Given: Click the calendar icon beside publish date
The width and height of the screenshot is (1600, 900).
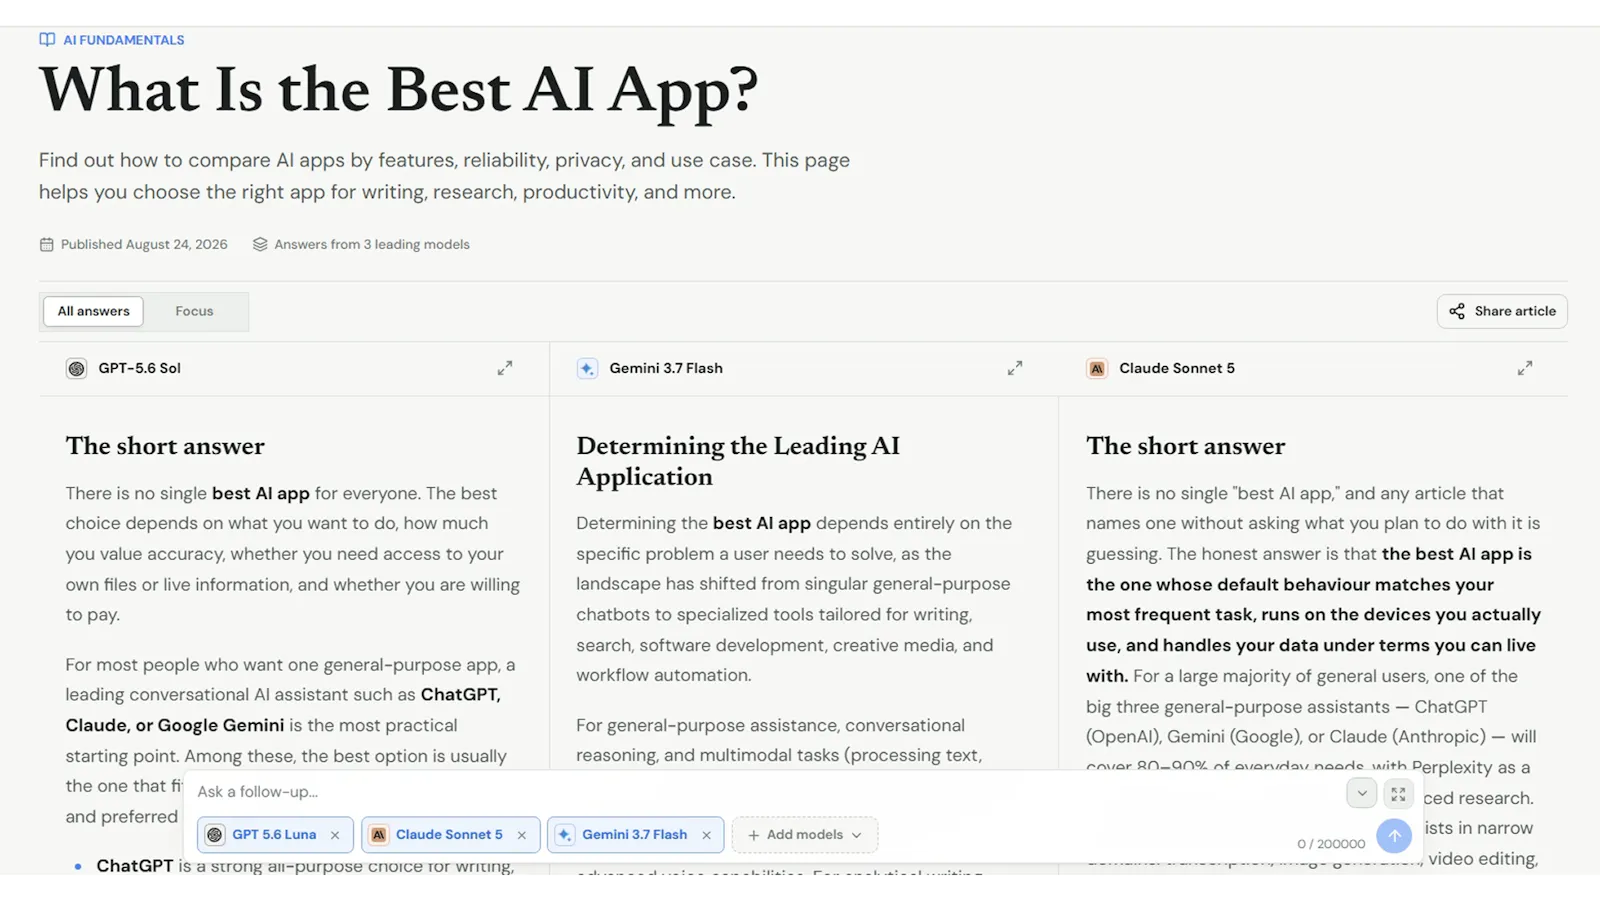Looking at the screenshot, I should [46, 244].
